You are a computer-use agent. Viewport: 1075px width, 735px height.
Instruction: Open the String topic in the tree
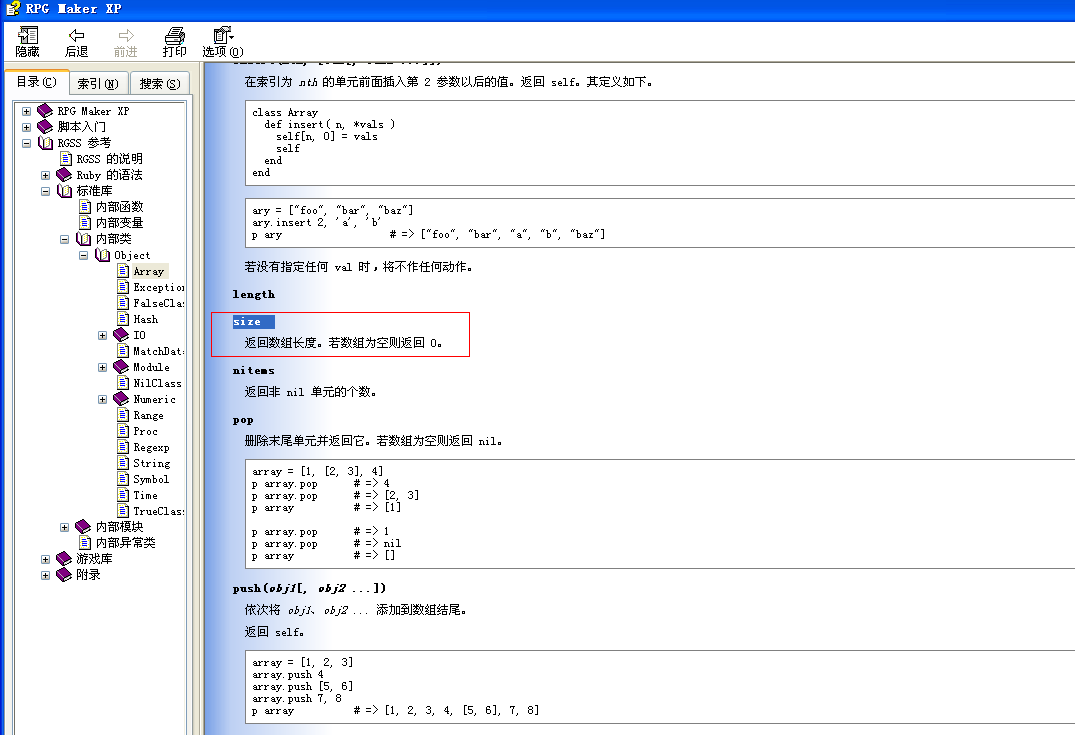152,463
